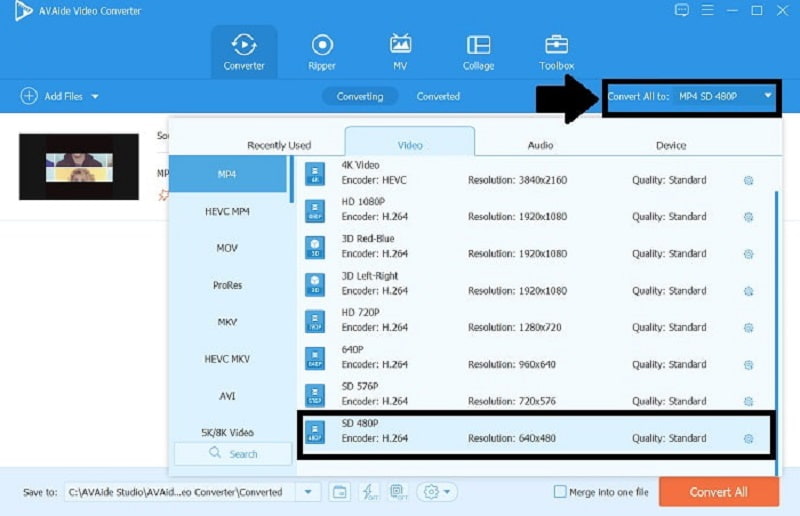This screenshot has height=516, width=800.
Task: Click the format list scrollbar
Action: pos(292,180)
